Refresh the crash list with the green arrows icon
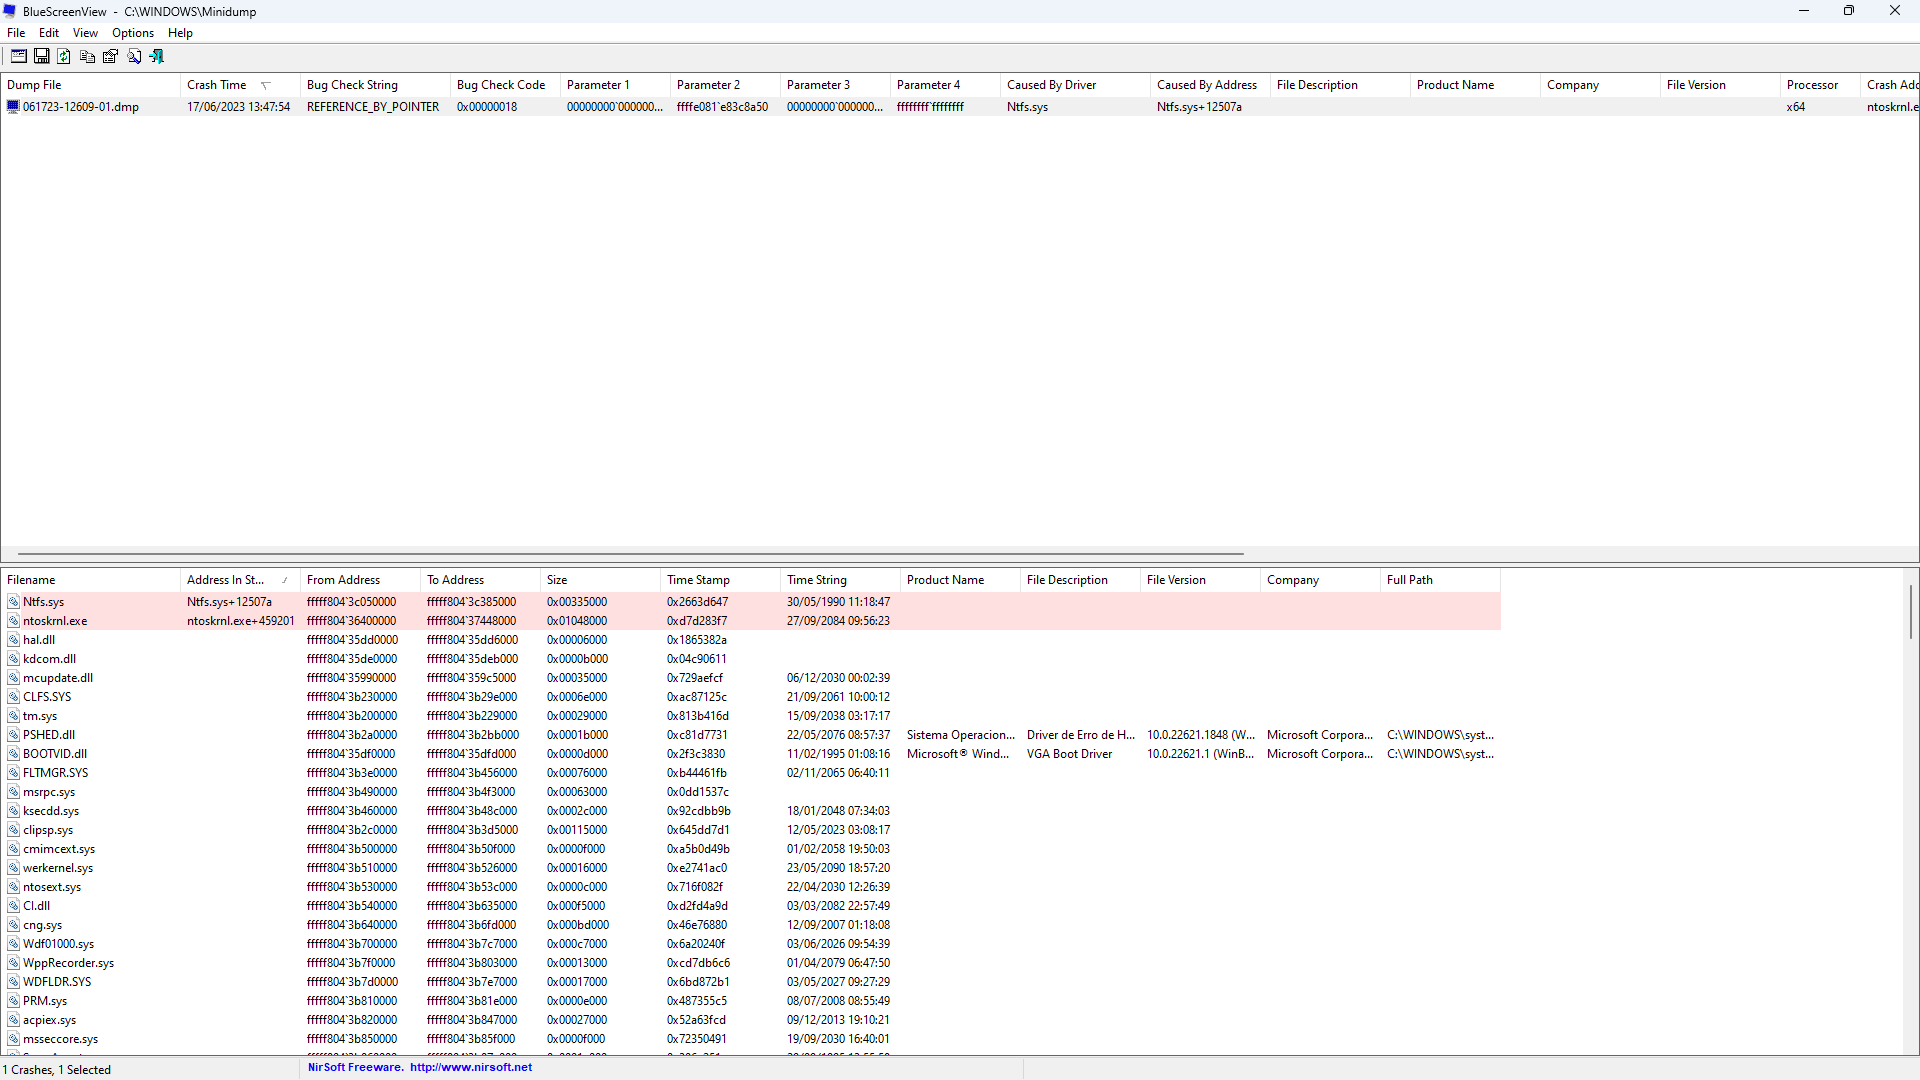This screenshot has height=1080, width=1920. 64,56
